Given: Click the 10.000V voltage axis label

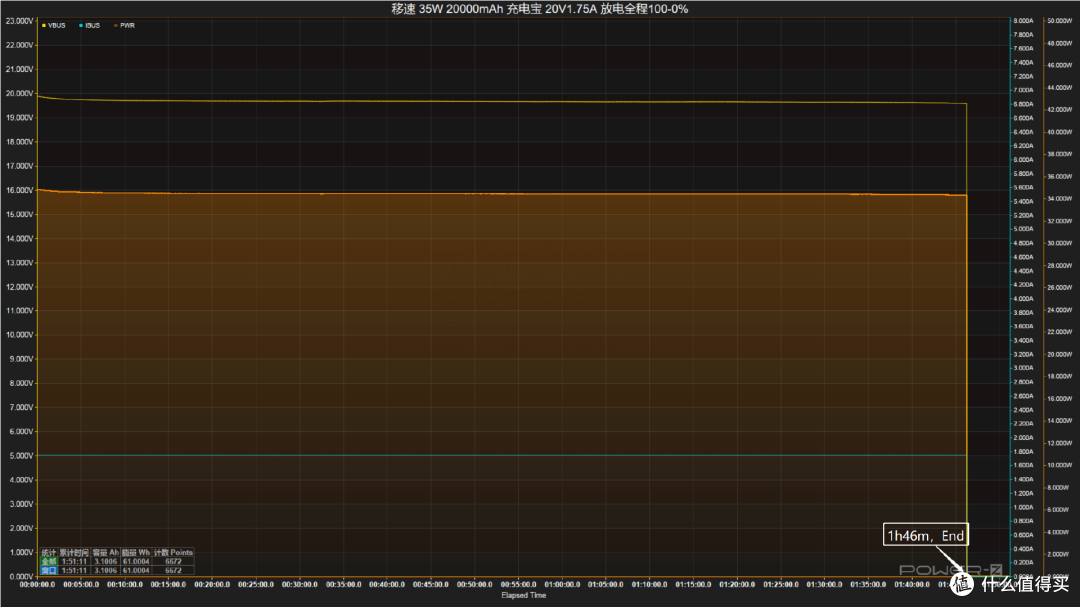Looking at the screenshot, I should coord(19,335).
